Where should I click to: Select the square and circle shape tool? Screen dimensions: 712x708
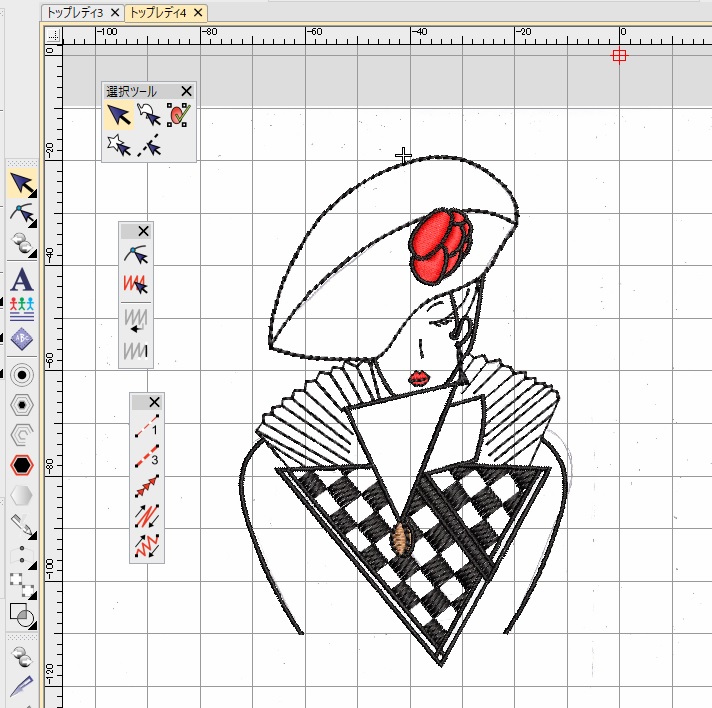(x=22, y=615)
